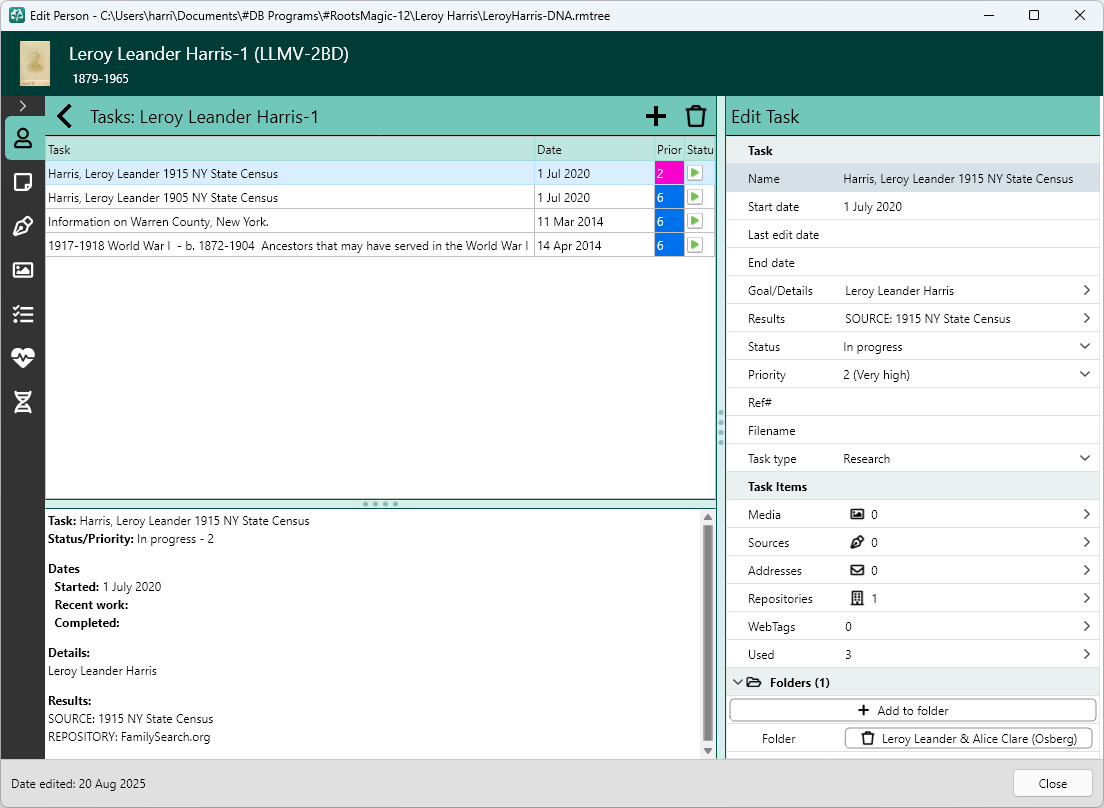This screenshot has height=808, width=1104.
Task: Click the horizontal splitter dots above details
Action: coord(380,504)
